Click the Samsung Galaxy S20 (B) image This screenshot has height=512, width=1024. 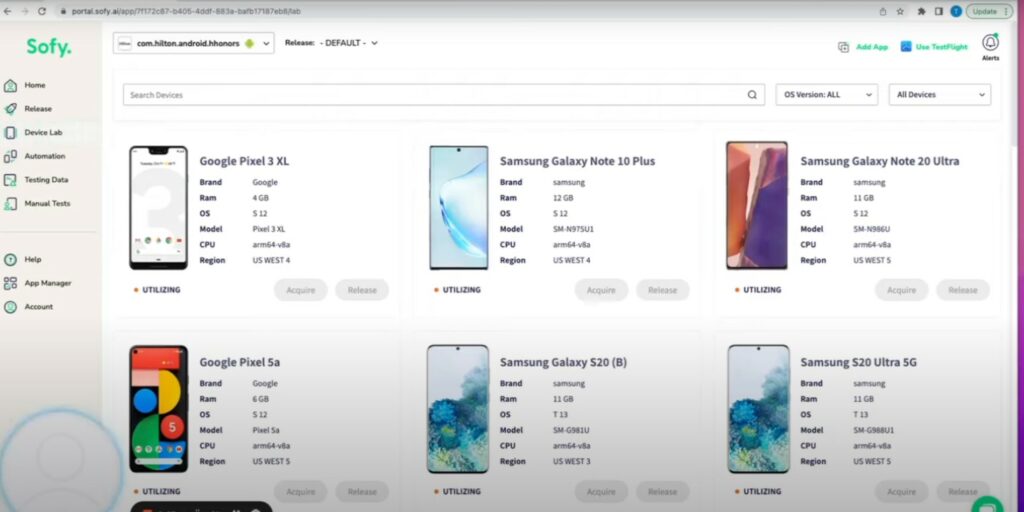458,409
